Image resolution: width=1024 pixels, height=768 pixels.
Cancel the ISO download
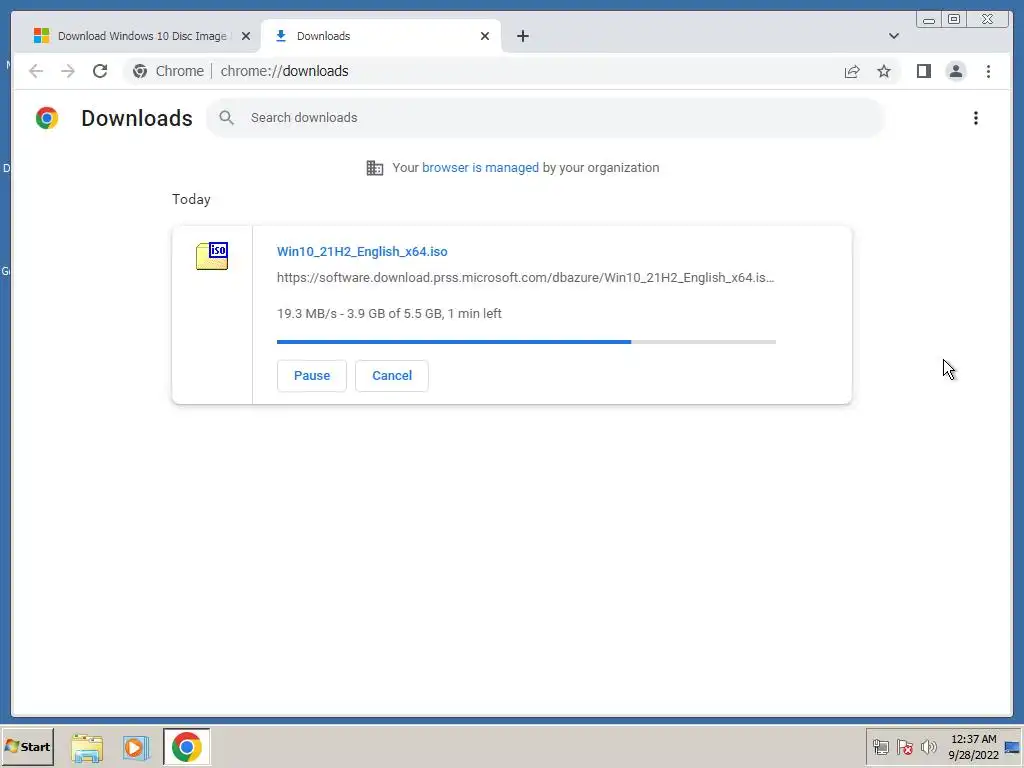point(392,376)
